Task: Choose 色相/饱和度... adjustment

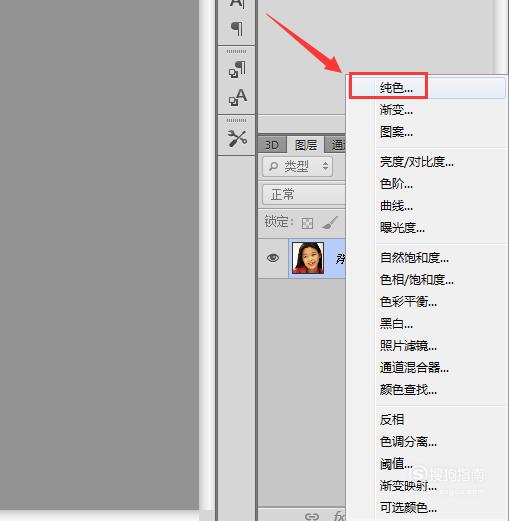Action: pos(427,280)
